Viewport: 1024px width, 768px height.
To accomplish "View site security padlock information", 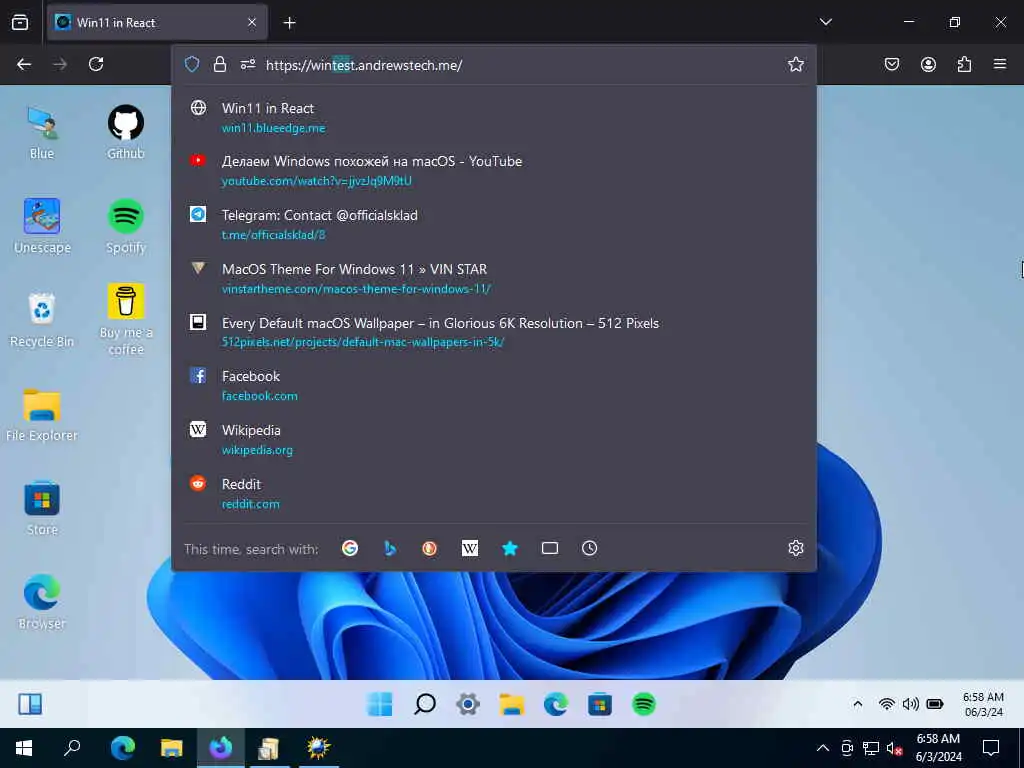I will tap(220, 64).
